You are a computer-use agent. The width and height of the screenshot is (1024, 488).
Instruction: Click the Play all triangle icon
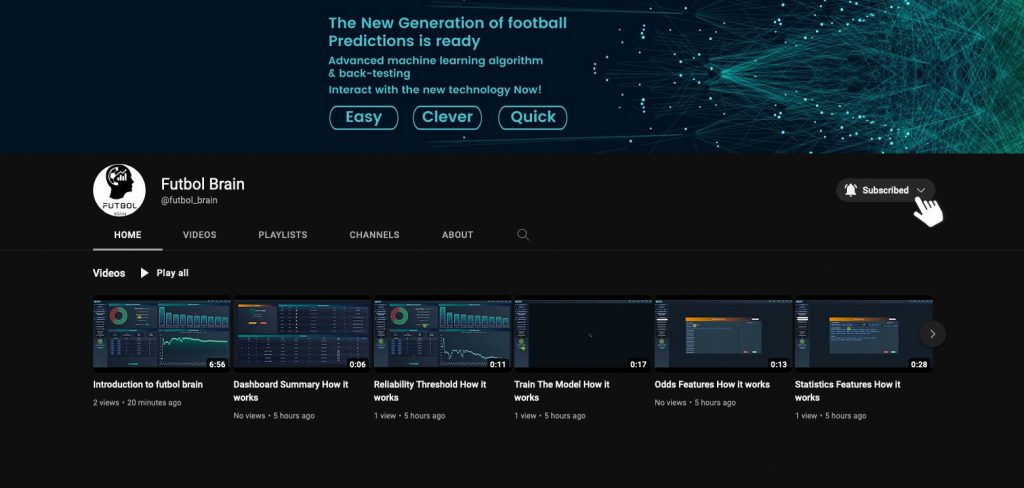(x=144, y=273)
